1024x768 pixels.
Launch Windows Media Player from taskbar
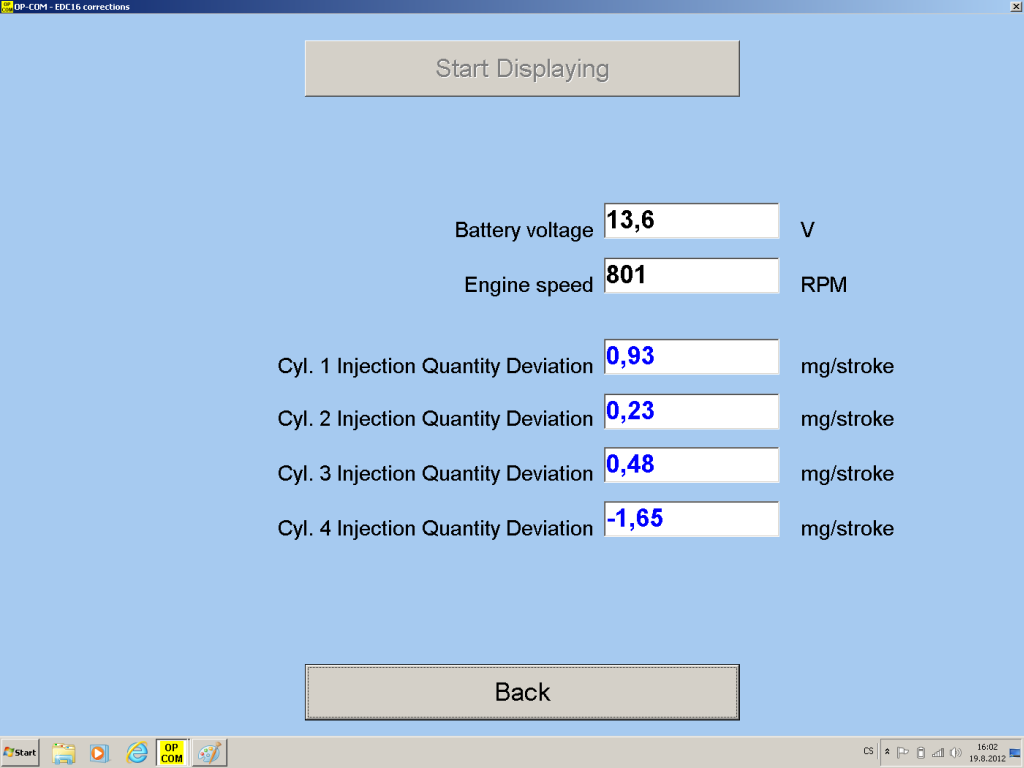point(99,752)
